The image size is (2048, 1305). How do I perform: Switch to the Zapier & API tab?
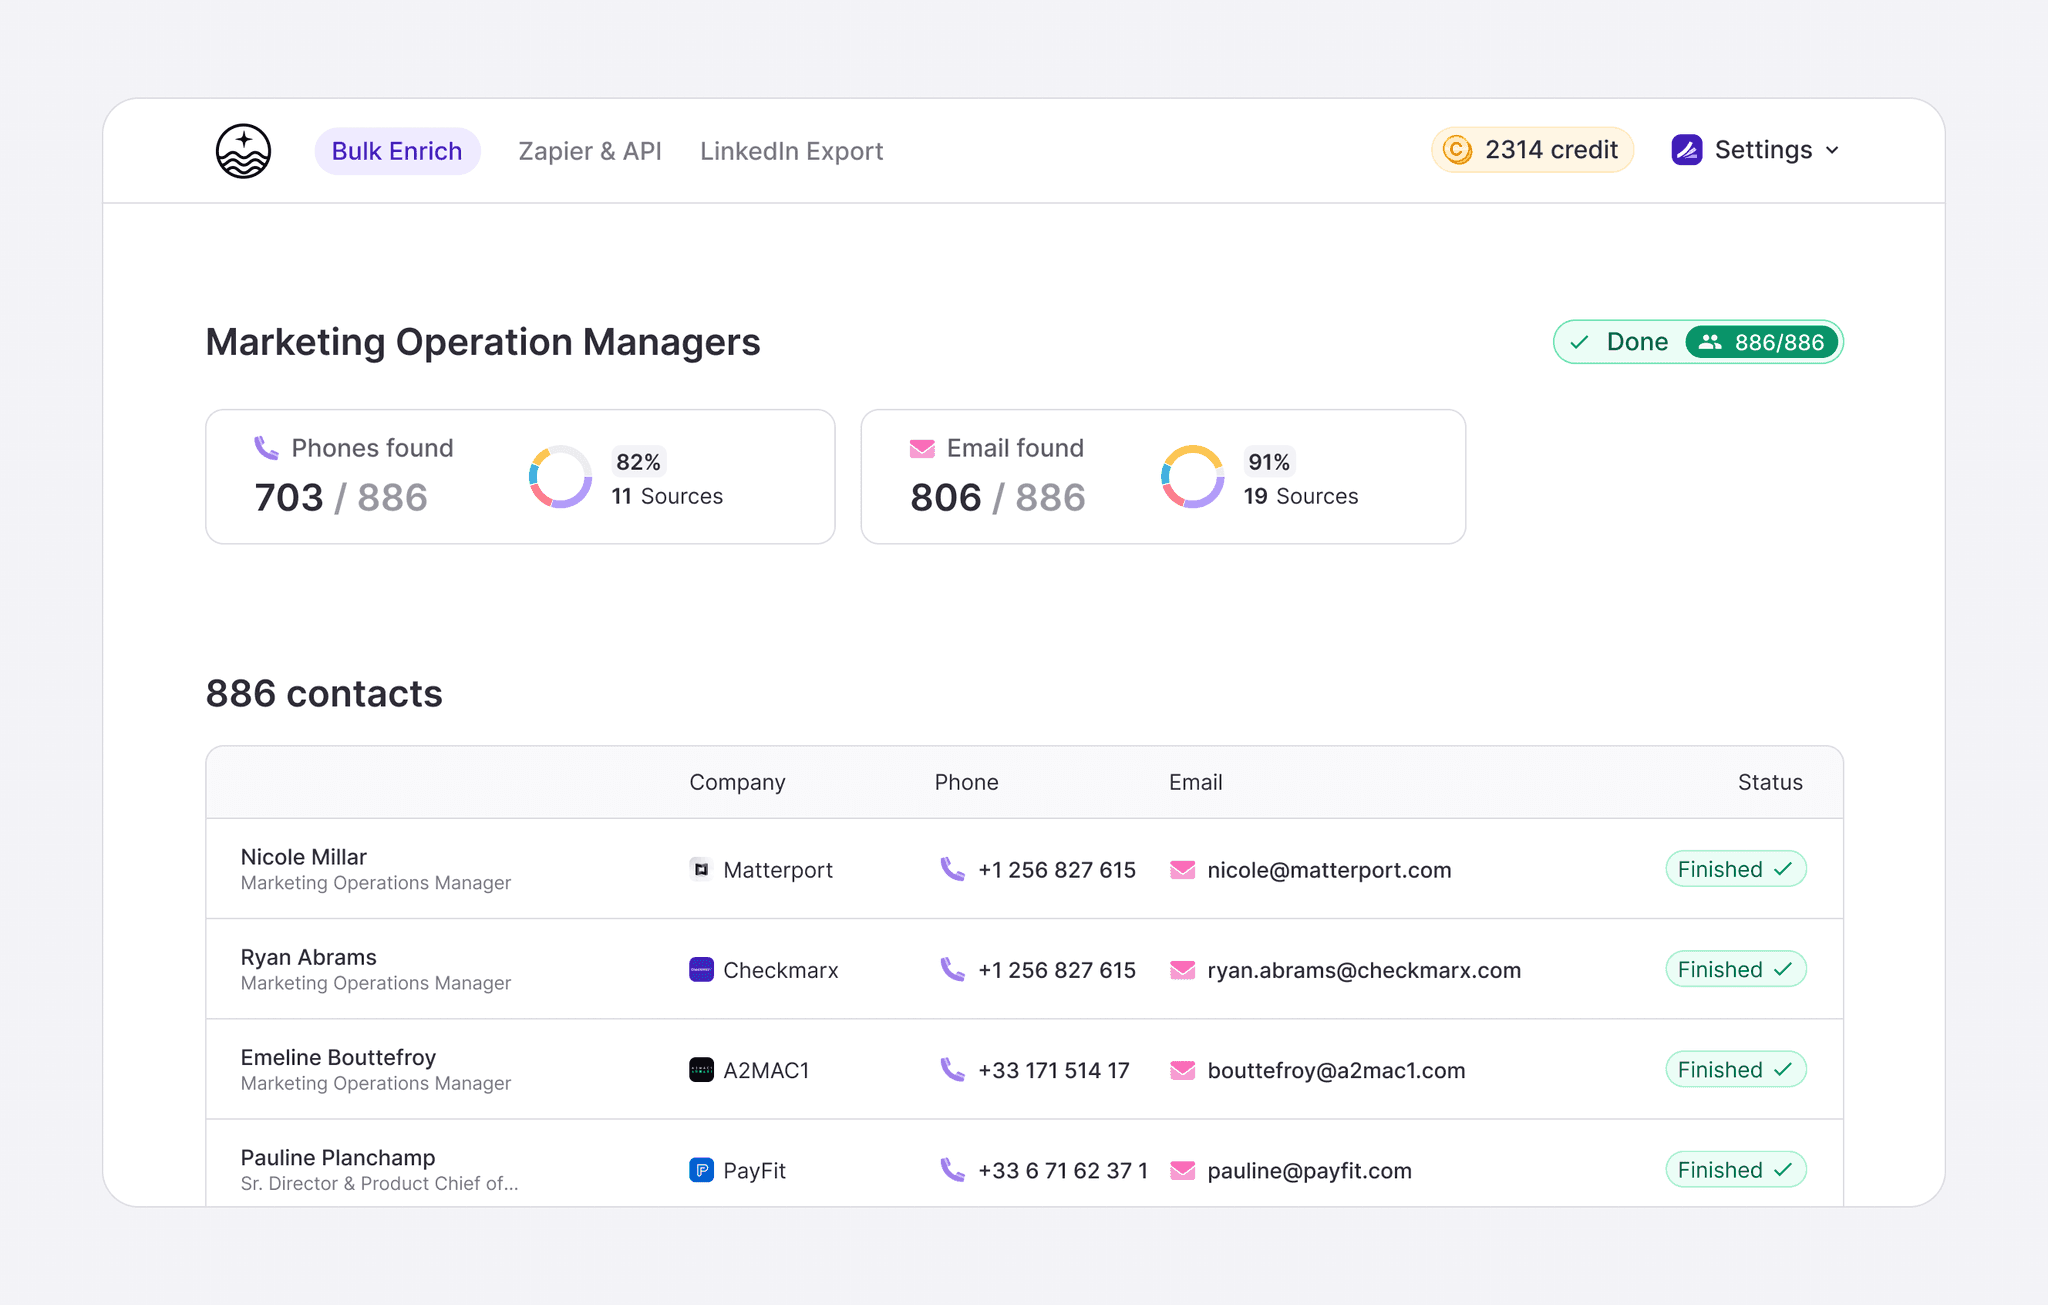(589, 151)
